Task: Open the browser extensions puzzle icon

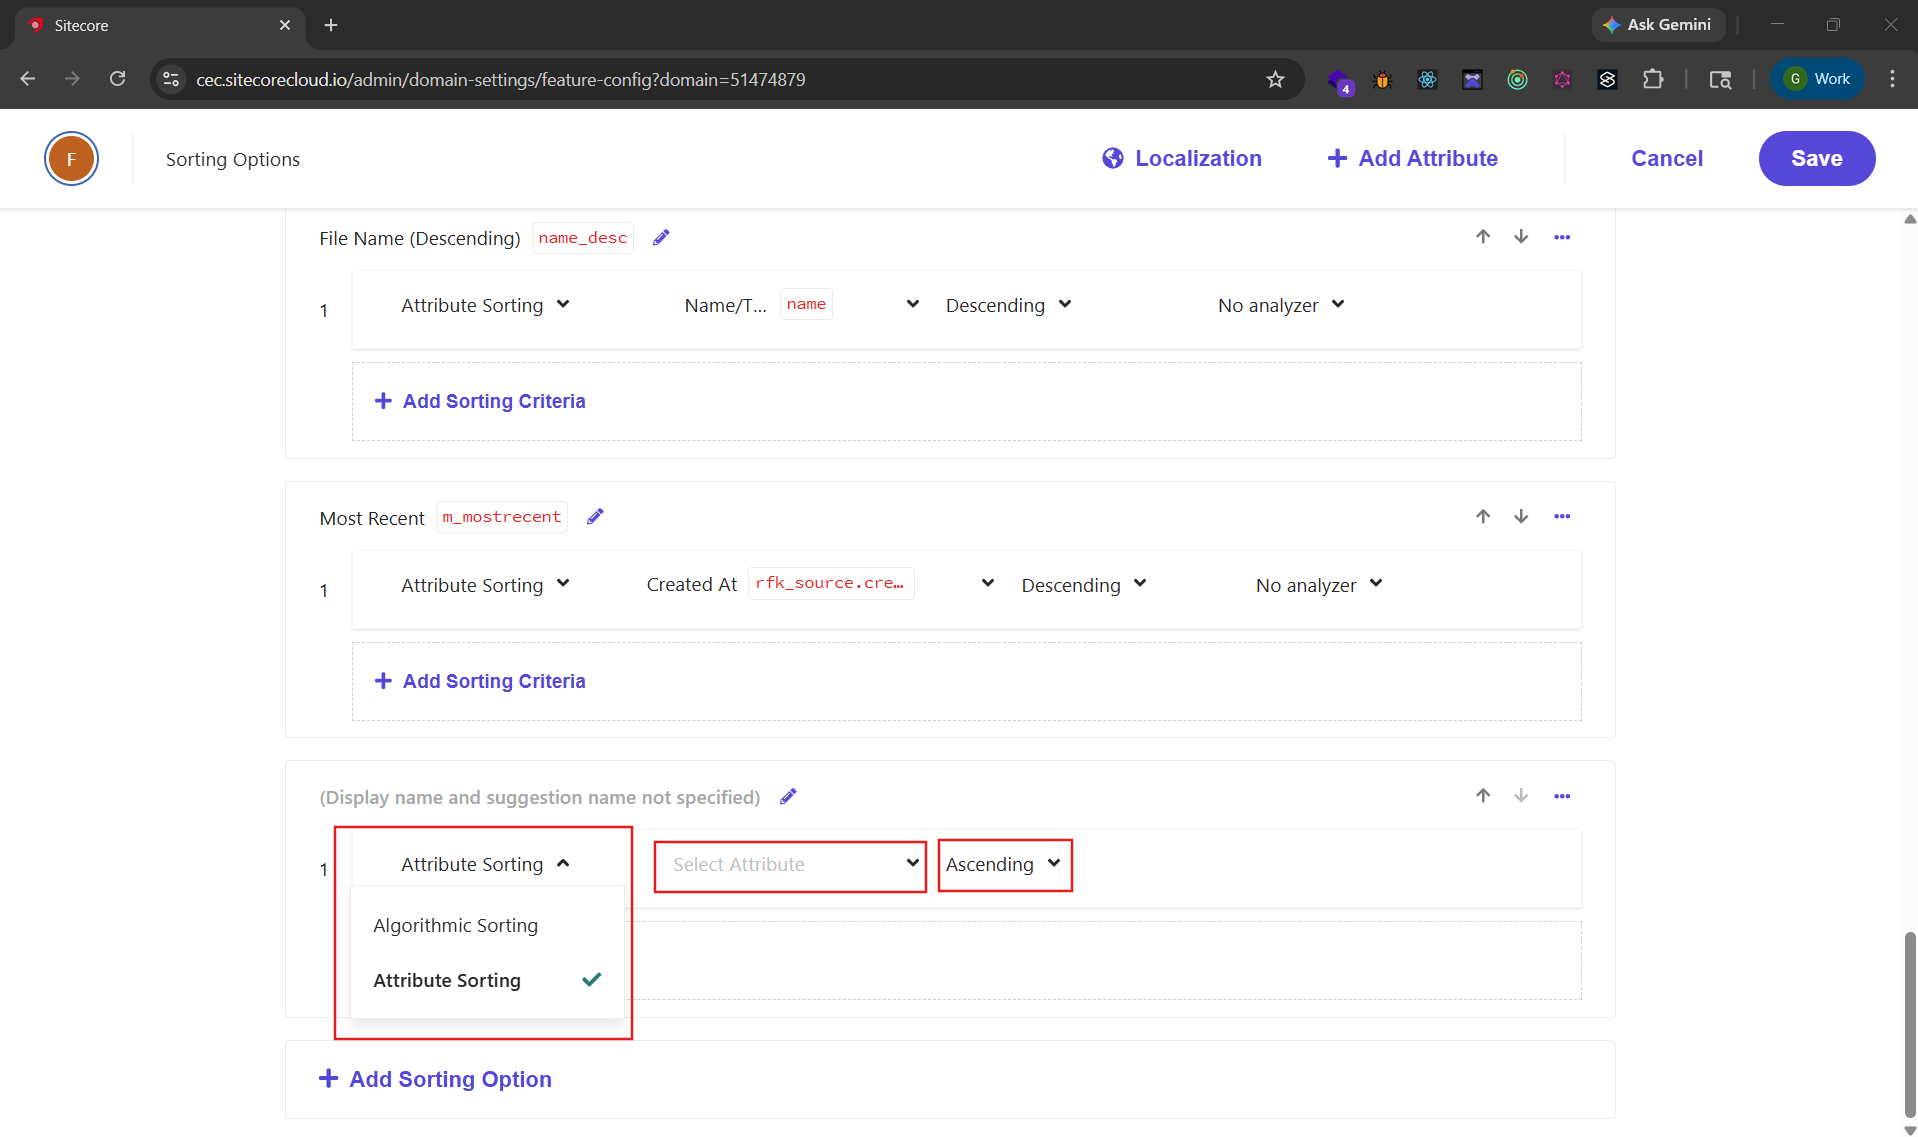Action: [1653, 80]
